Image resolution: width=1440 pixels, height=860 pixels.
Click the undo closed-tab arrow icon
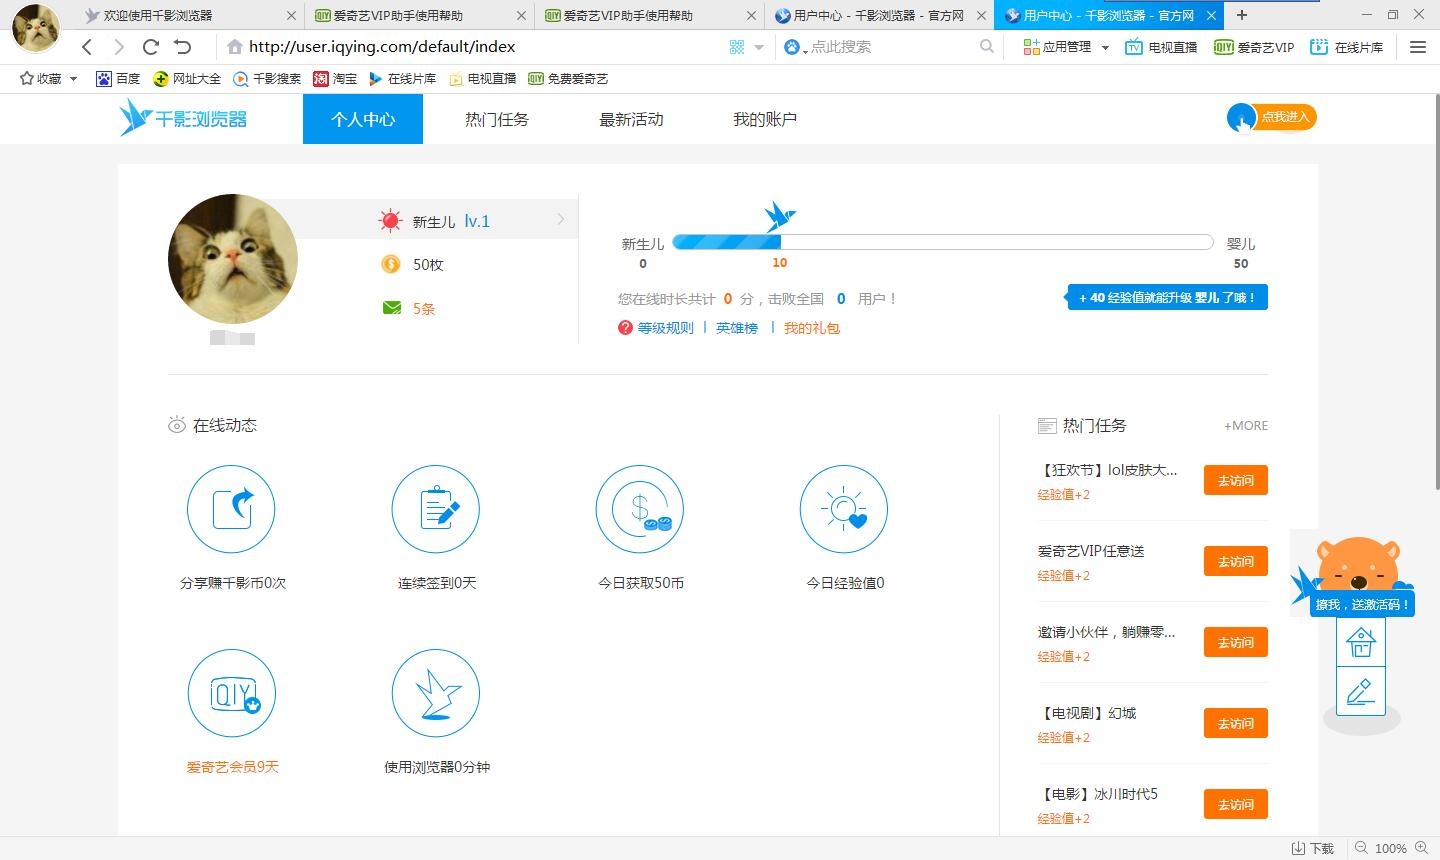click(x=182, y=47)
